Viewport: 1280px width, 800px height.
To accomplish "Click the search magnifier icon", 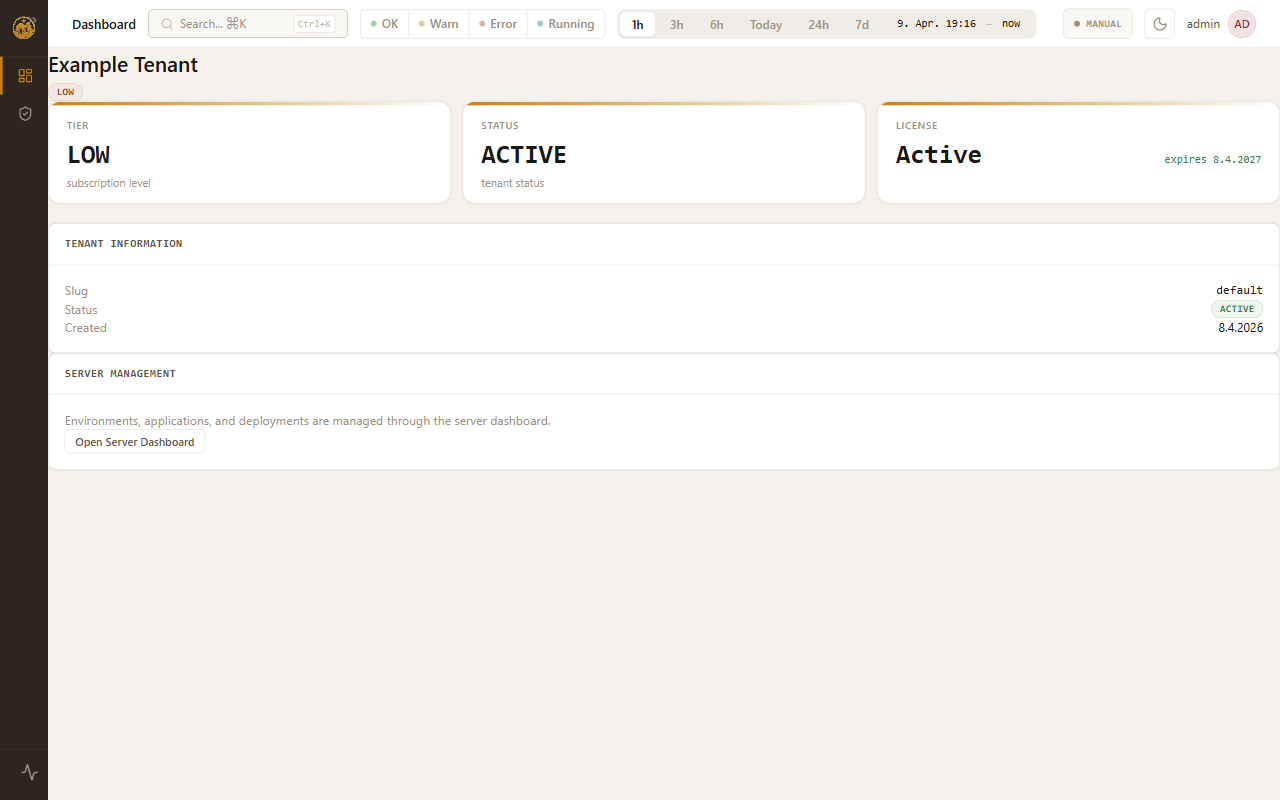I will point(167,24).
